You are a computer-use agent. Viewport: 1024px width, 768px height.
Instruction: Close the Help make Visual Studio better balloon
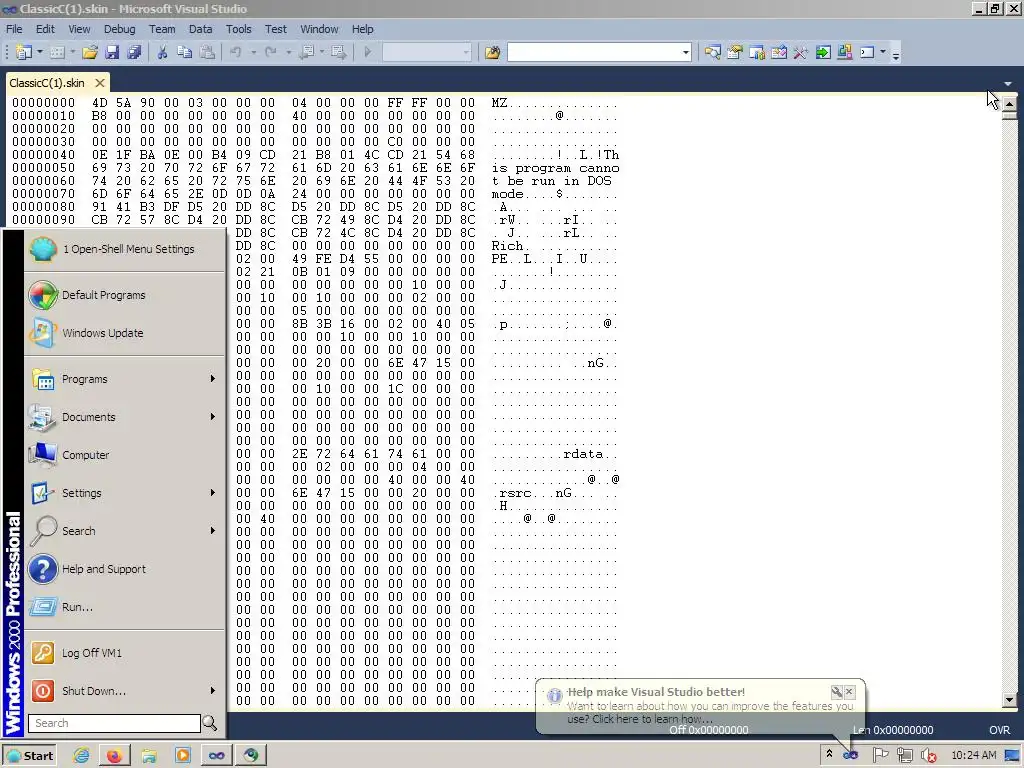849,691
